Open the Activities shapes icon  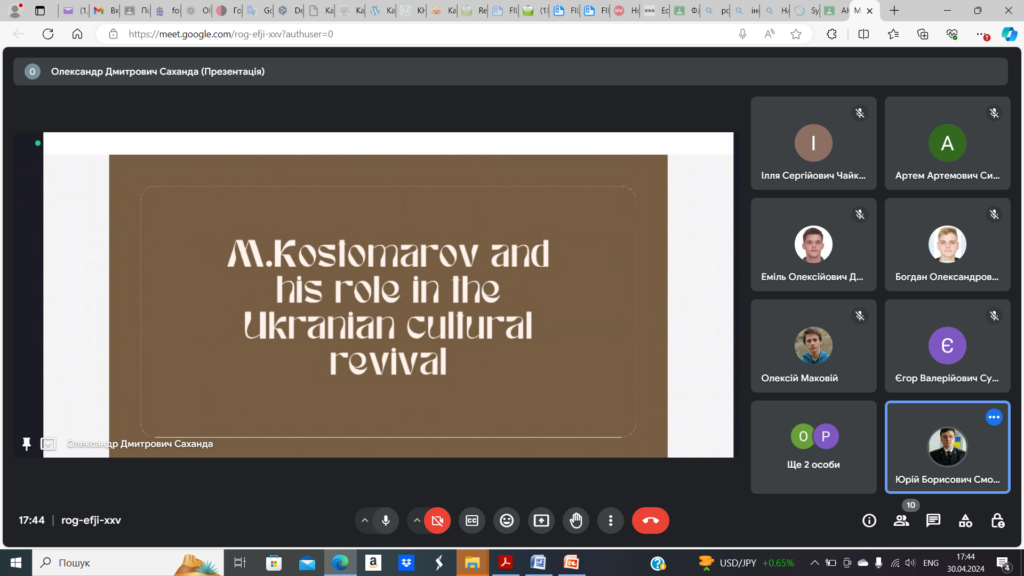(965, 520)
